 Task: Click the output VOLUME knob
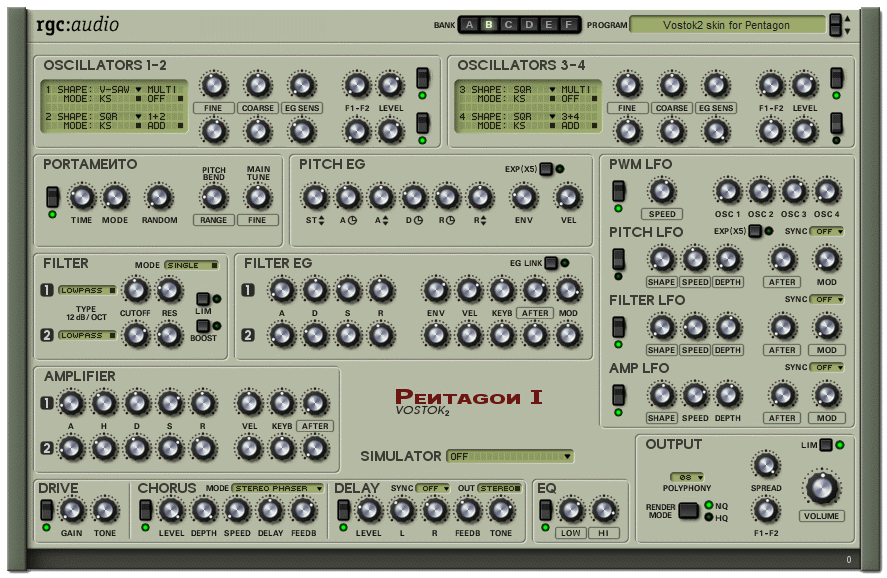(821, 489)
